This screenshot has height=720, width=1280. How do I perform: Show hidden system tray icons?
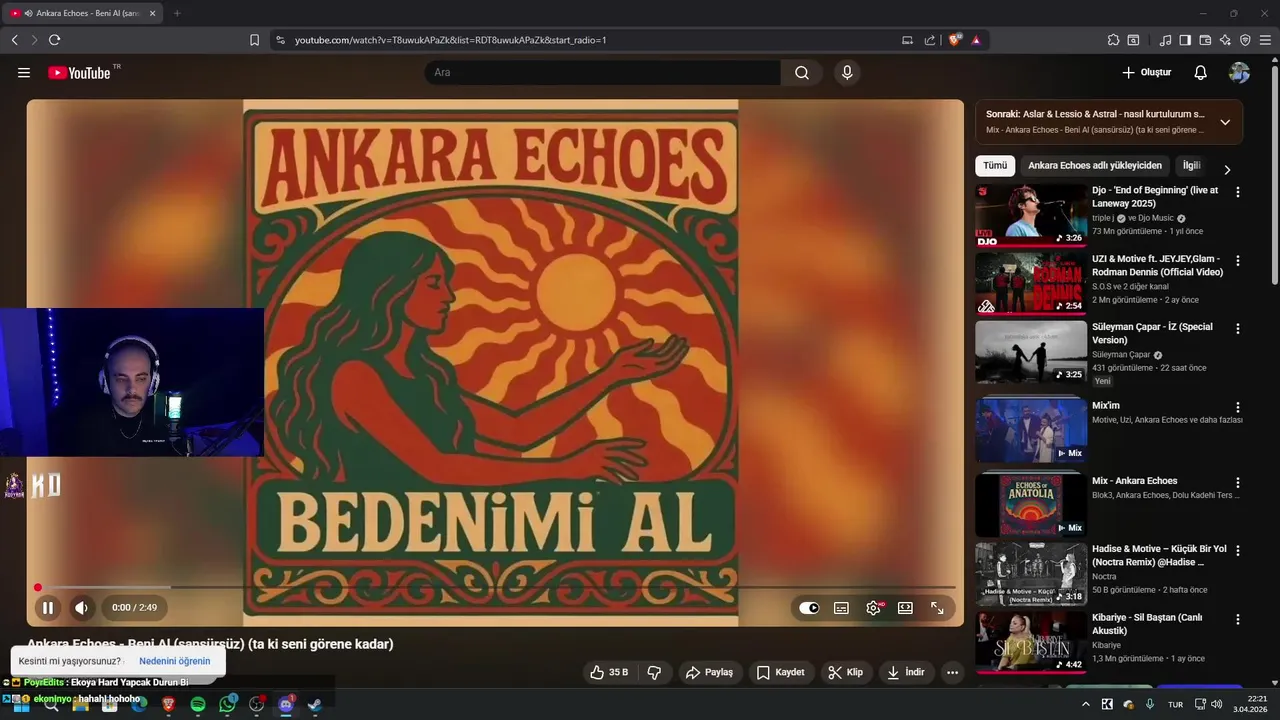pos(1086,705)
